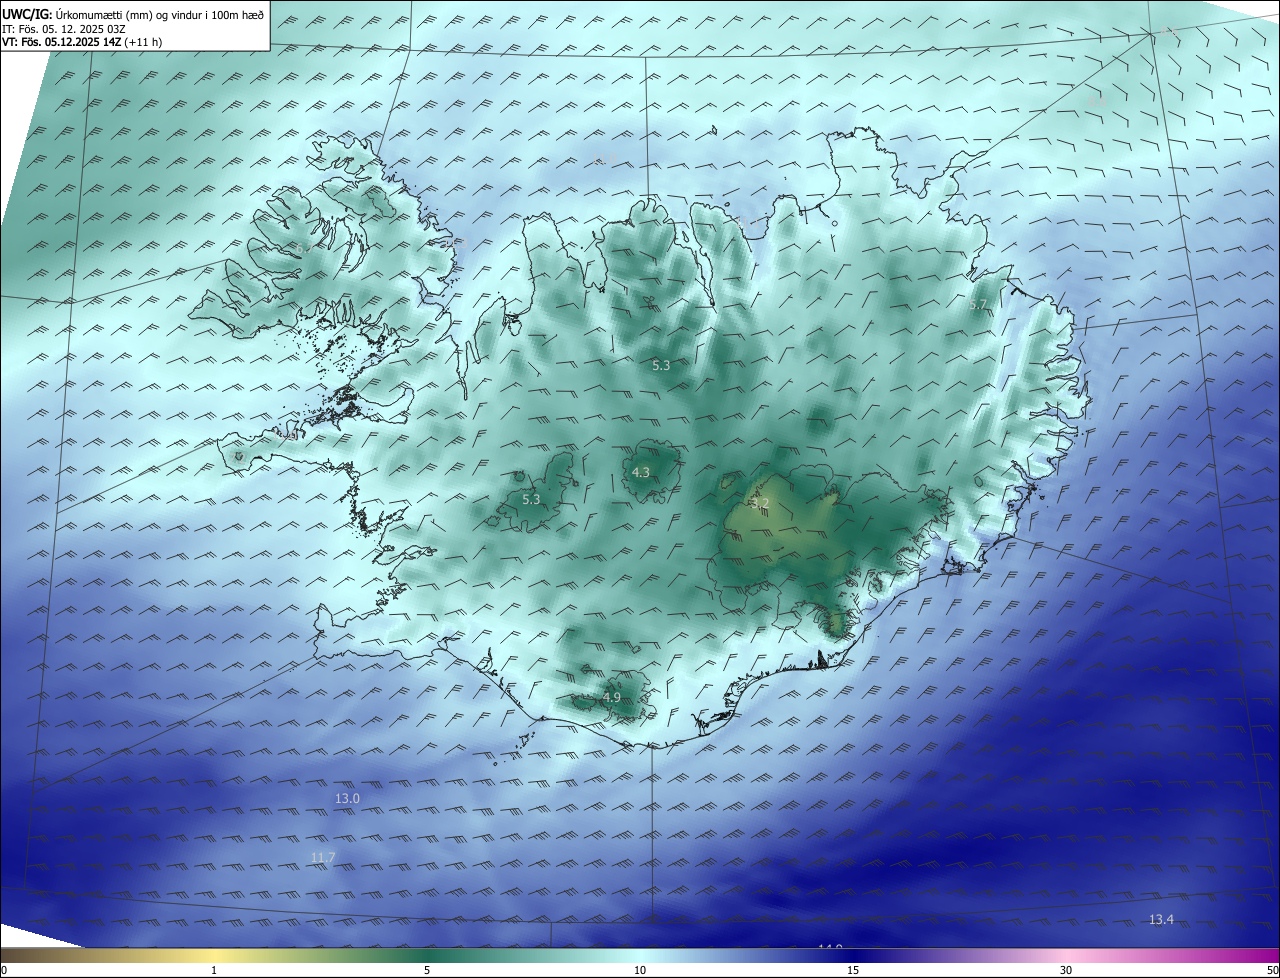Select the IT: Fös. 05. 12. 2025 03Z line
Screen dimensions: 1280x978
click(63, 29)
